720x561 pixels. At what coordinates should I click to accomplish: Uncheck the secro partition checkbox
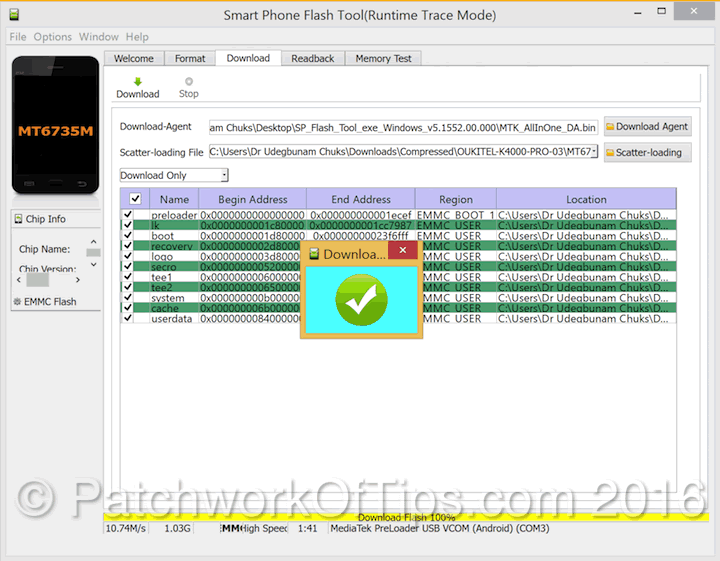pos(128,266)
